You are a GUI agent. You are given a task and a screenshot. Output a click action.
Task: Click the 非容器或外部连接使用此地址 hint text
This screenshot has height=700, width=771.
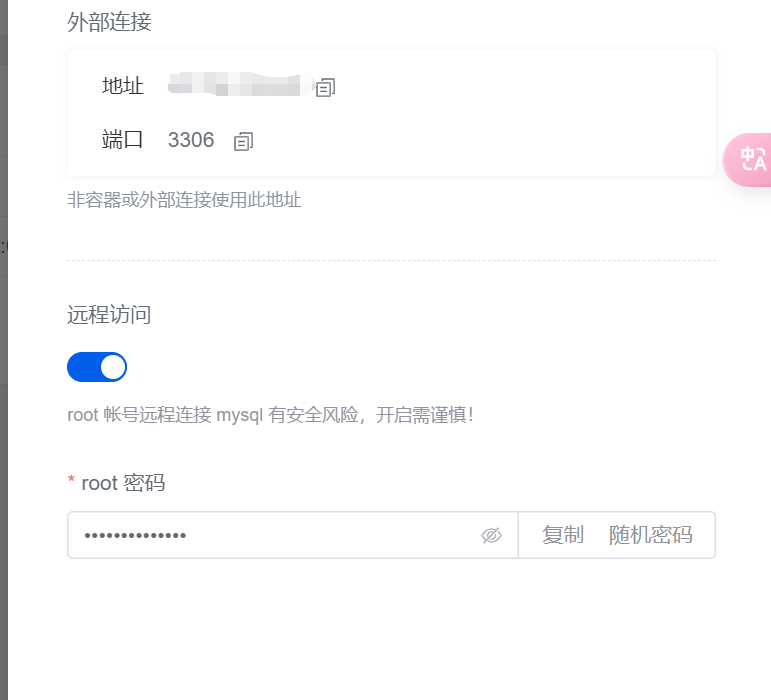184,200
